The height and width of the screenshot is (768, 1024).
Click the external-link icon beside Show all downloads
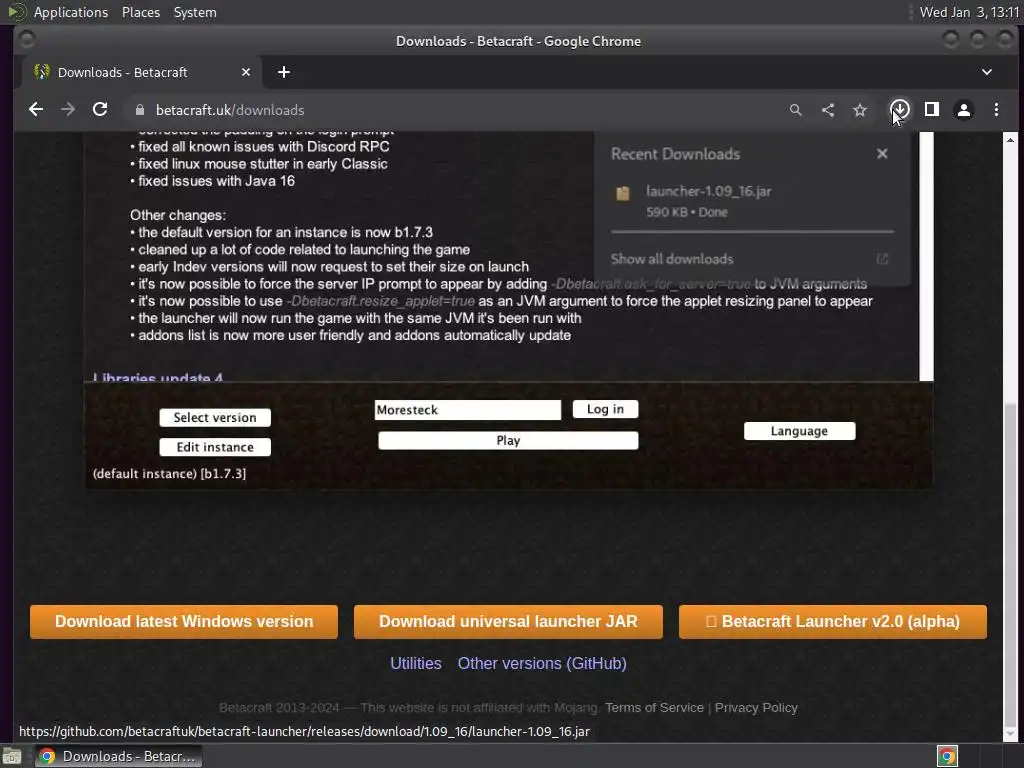(x=882, y=259)
